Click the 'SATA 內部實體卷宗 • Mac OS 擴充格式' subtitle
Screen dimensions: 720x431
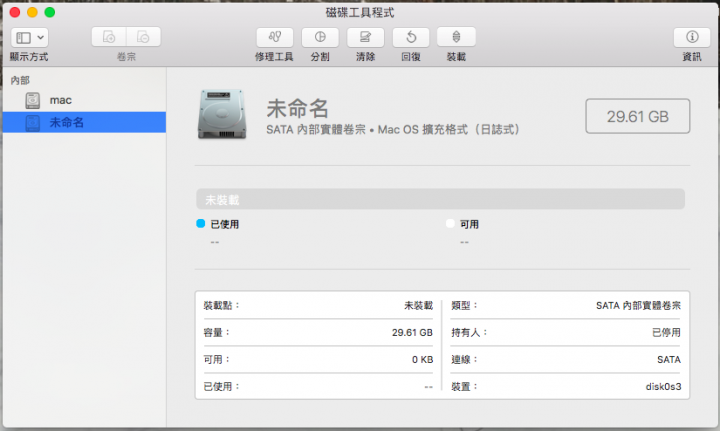[393, 130]
